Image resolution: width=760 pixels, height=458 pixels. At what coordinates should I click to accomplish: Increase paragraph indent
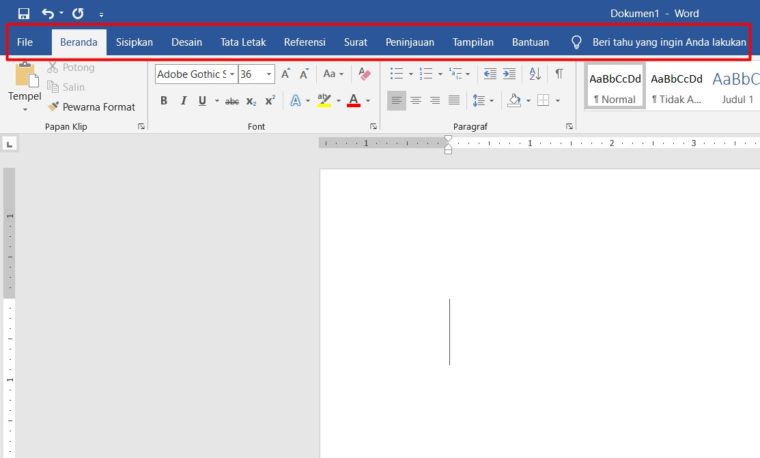pos(509,74)
